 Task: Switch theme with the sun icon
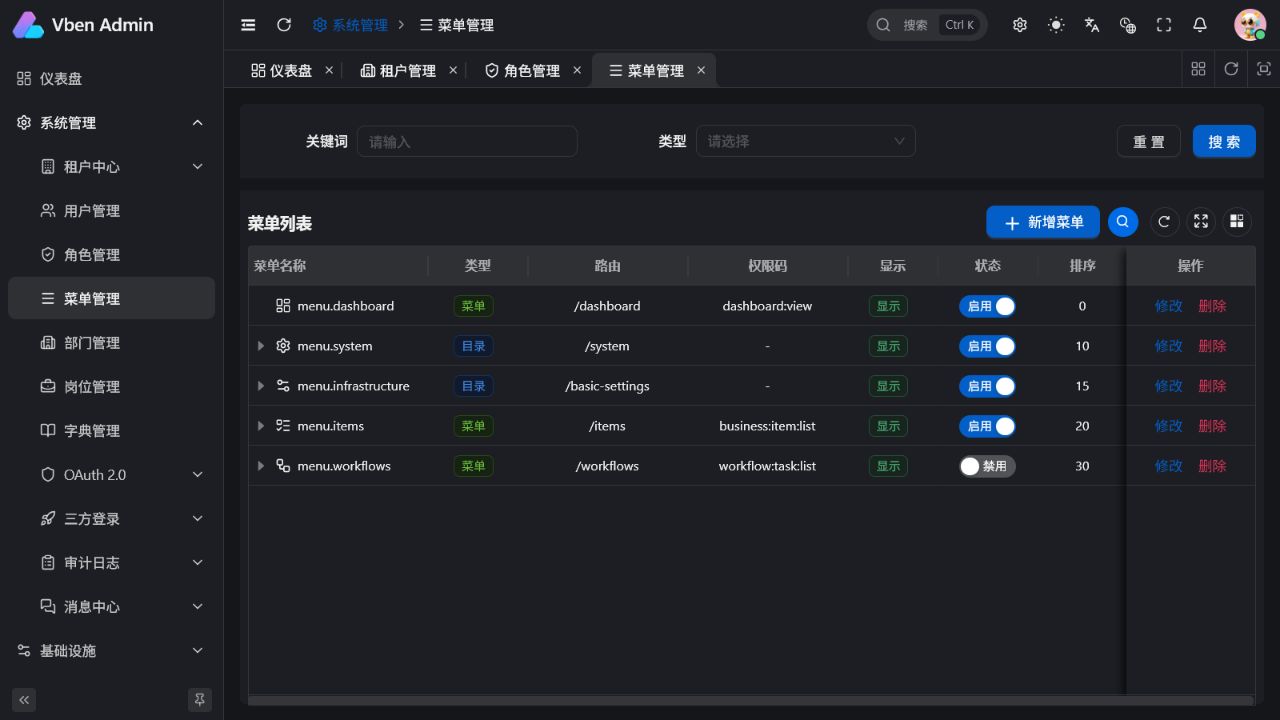point(1056,25)
